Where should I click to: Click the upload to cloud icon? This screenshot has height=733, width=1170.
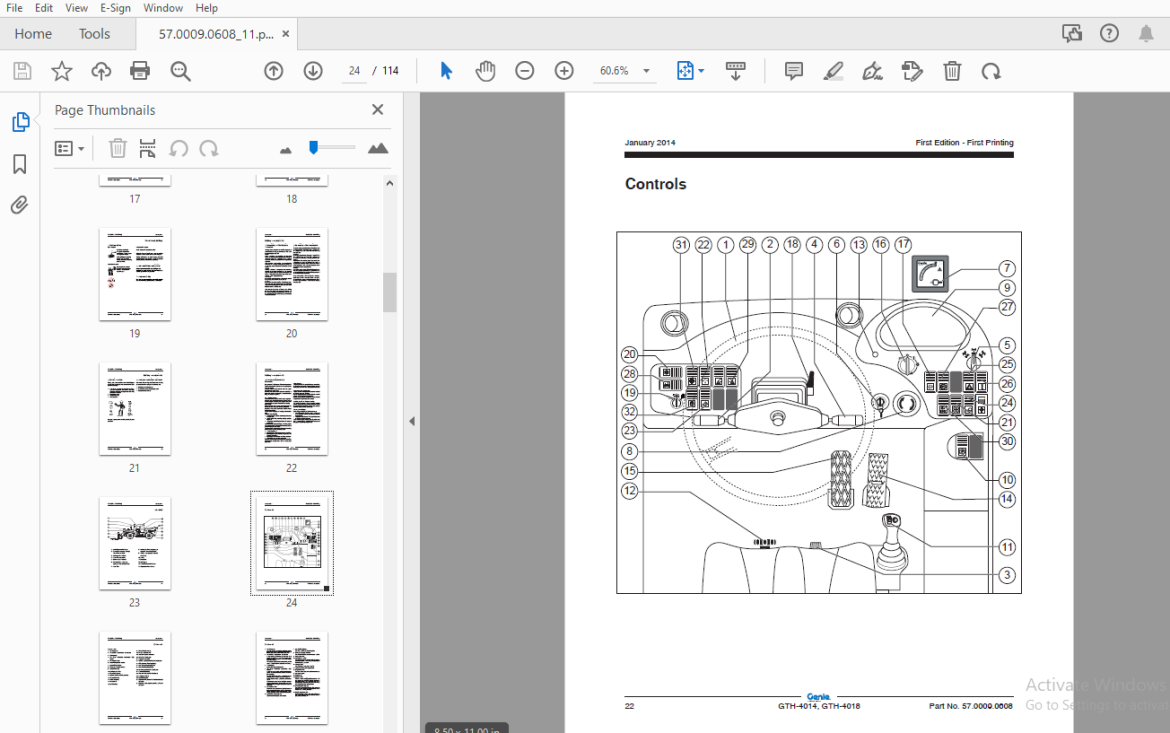pyautogui.click(x=101, y=71)
